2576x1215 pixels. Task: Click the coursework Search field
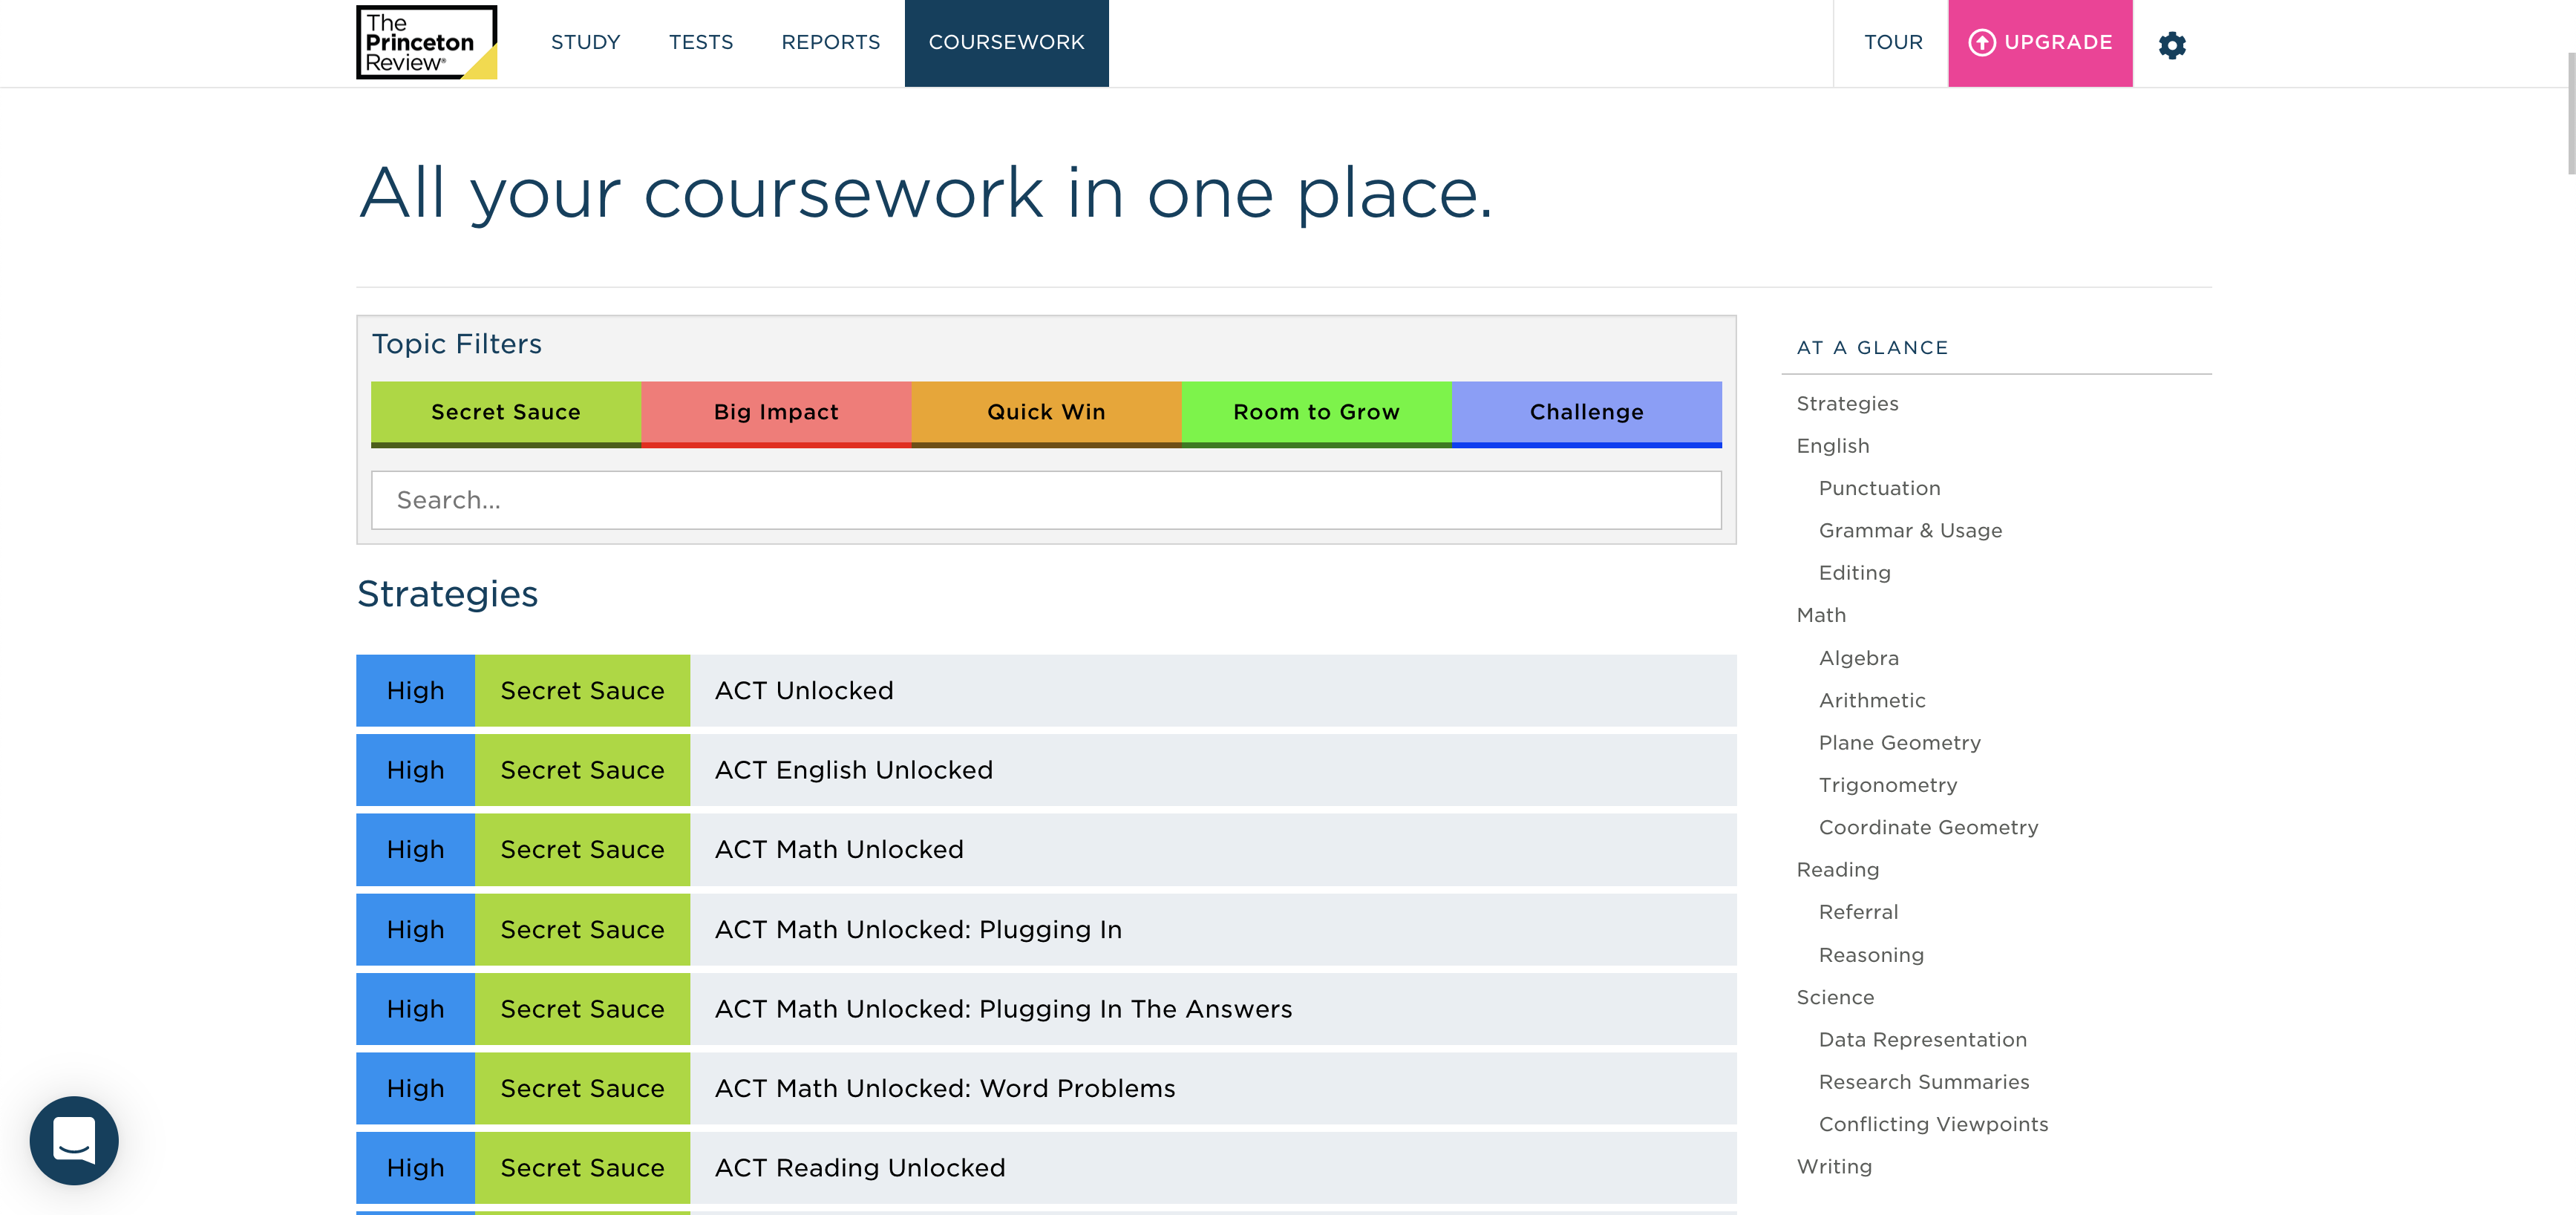(1045, 500)
